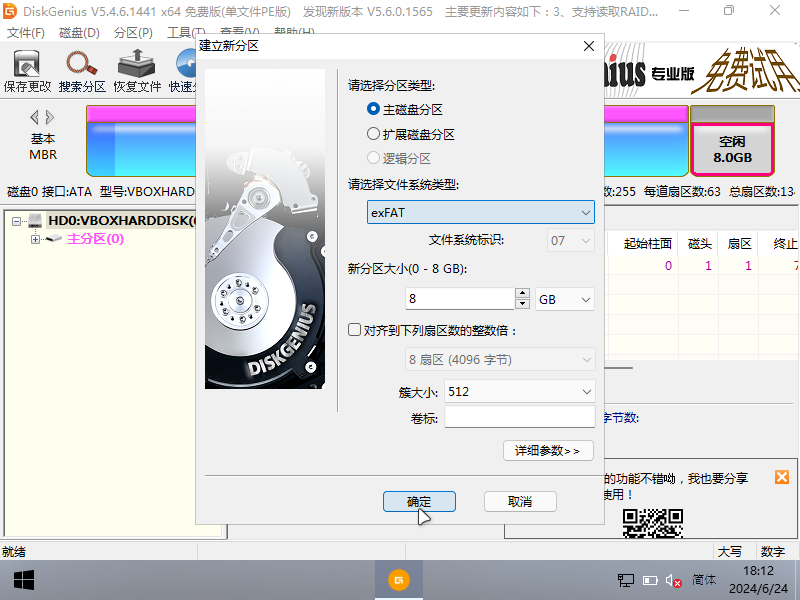The image size is (800, 600).
Task: Click the 扇区 column header
Action: click(739, 244)
